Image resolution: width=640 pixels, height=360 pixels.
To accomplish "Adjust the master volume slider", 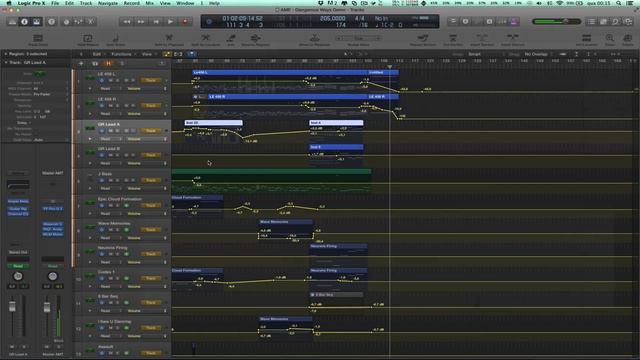I will tap(556, 21).
